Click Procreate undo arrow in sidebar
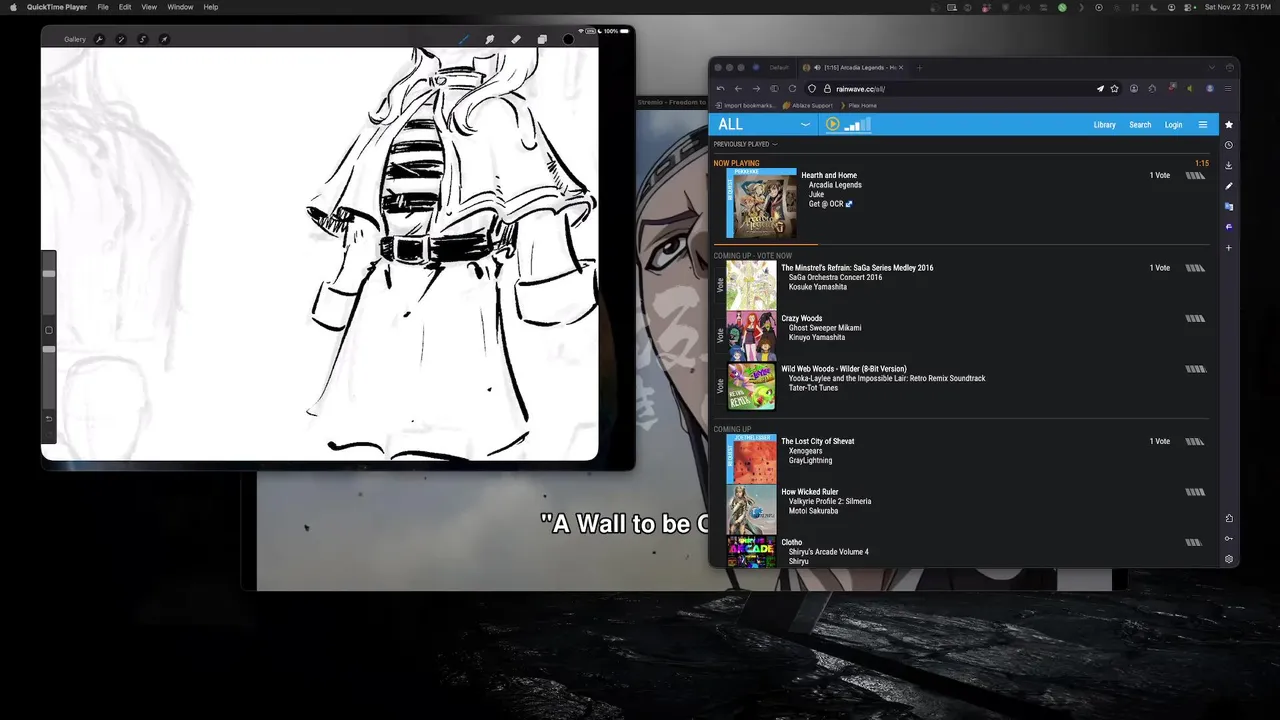 tap(49, 418)
